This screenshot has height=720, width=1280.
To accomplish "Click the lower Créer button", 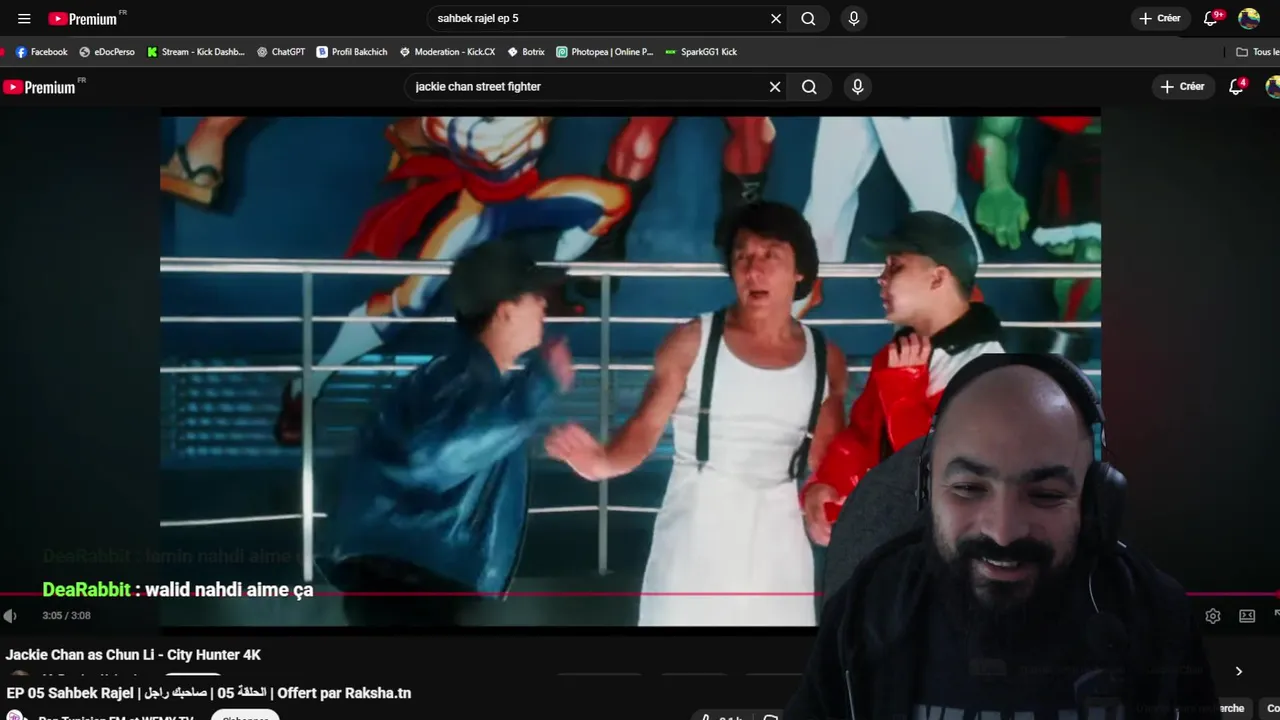I will click(x=1183, y=87).
